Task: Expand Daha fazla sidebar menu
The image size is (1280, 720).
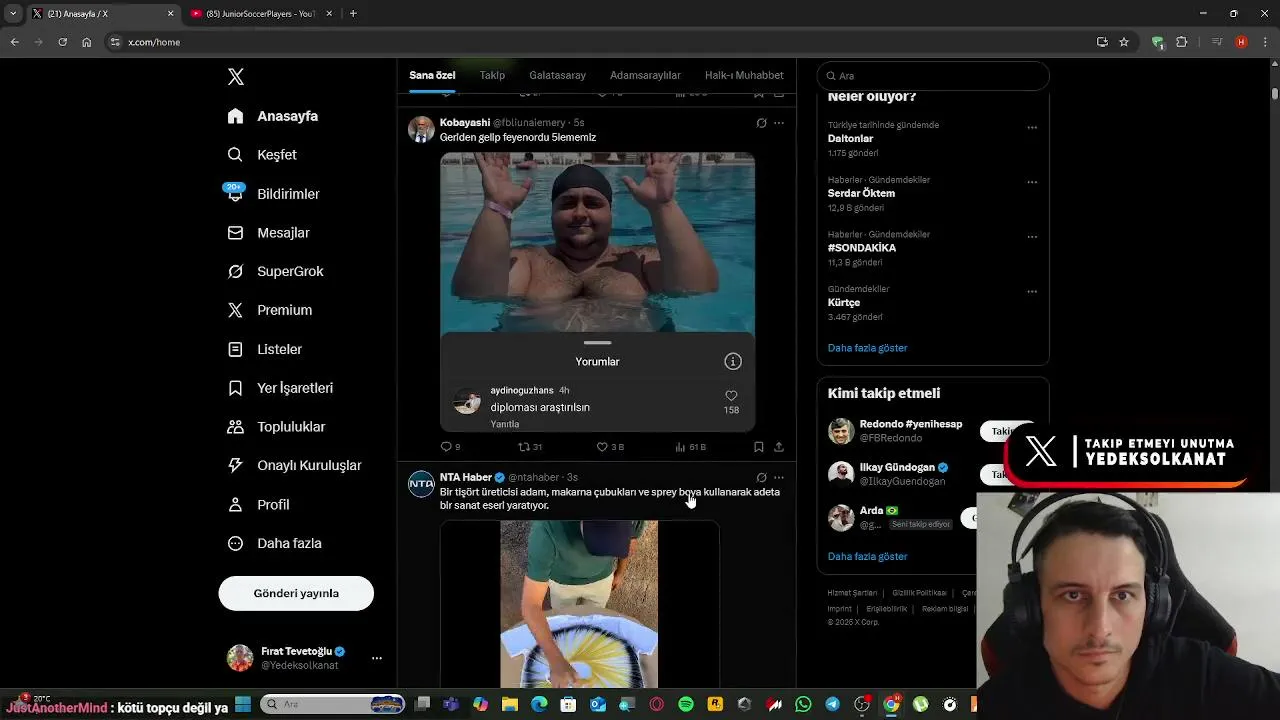Action: point(274,543)
